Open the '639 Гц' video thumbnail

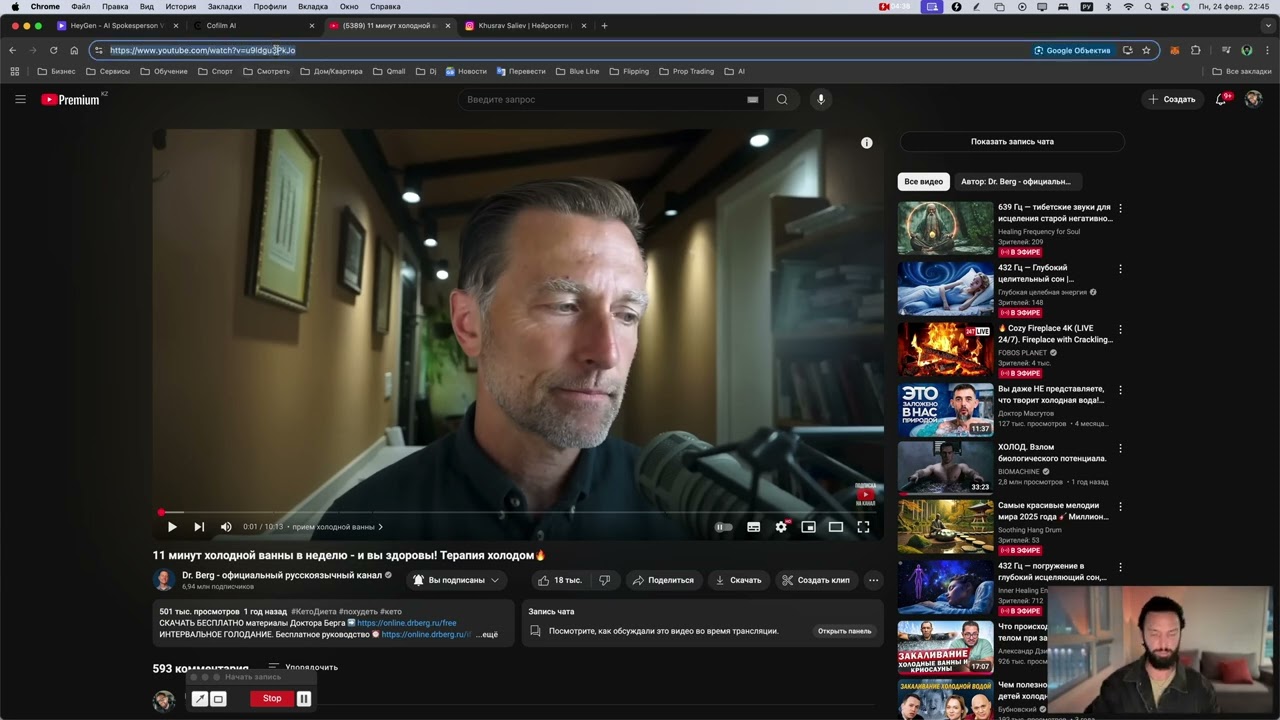point(945,228)
